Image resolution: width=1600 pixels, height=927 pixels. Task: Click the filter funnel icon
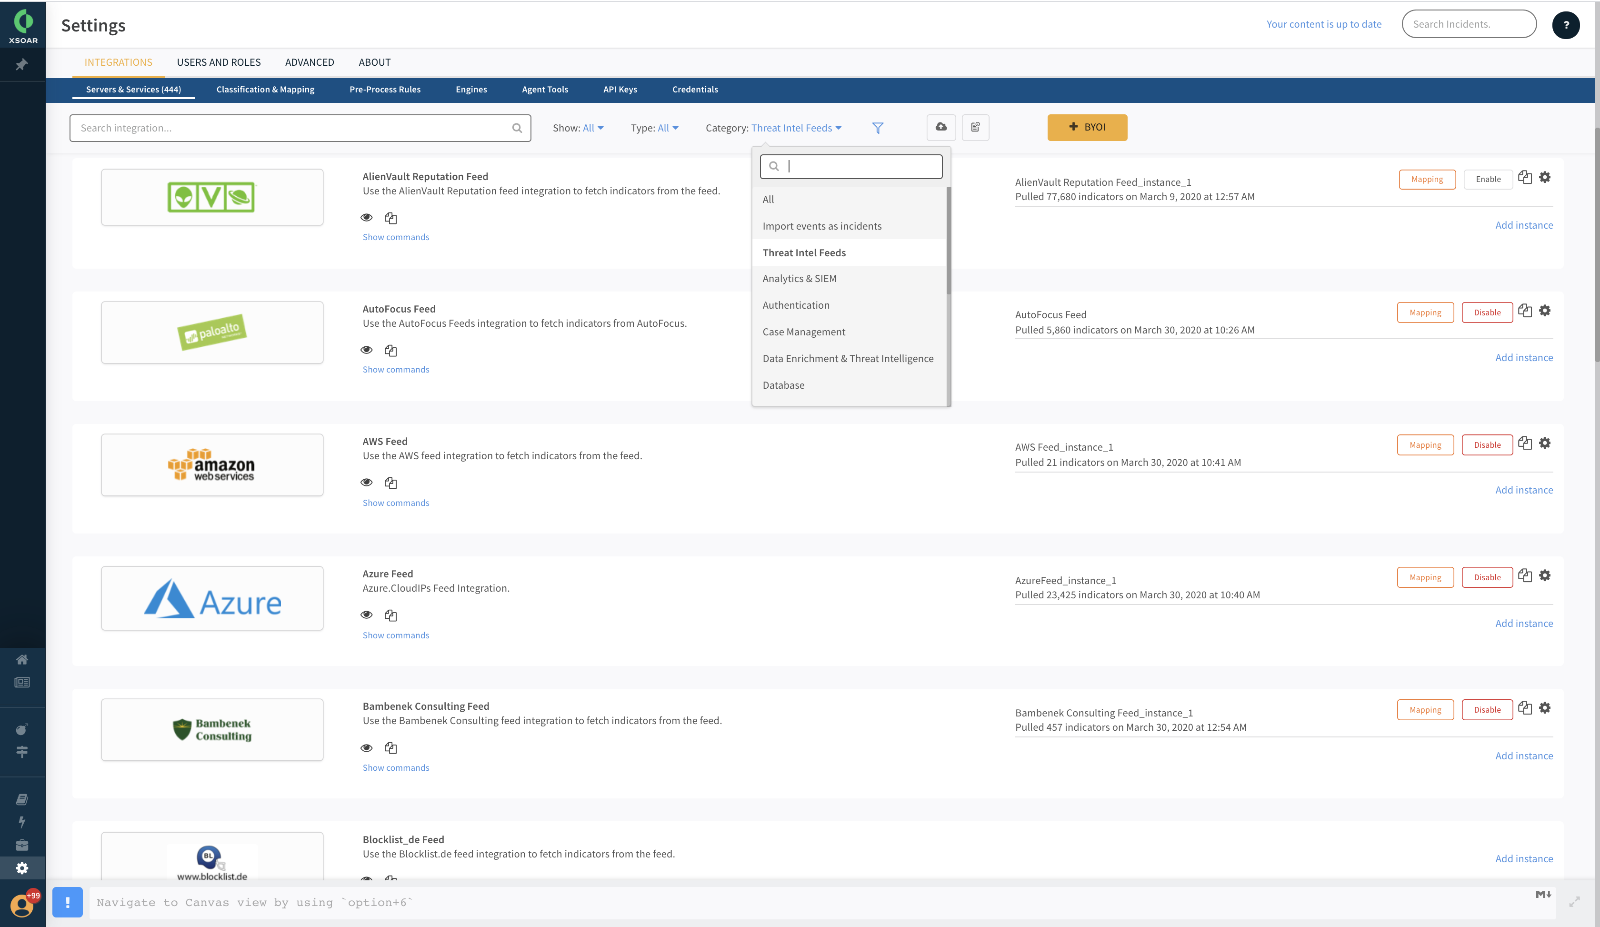877,128
